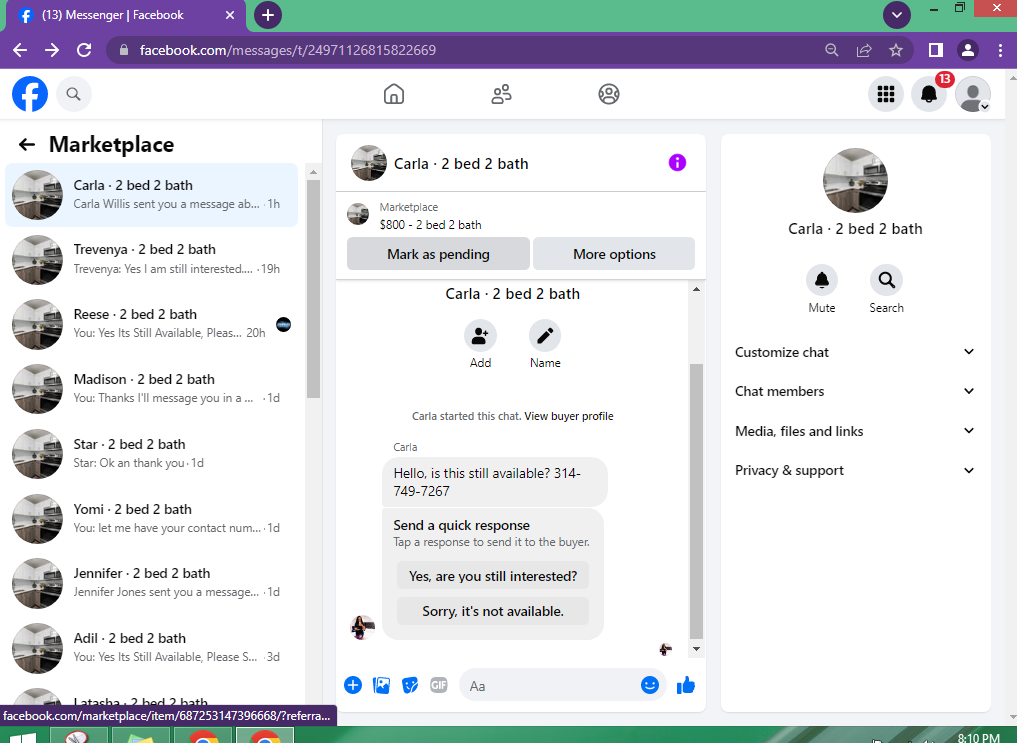Open the Friends icon in top navigation
Image resolution: width=1017 pixels, height=743 pixels.
click(x=501, y=94)
